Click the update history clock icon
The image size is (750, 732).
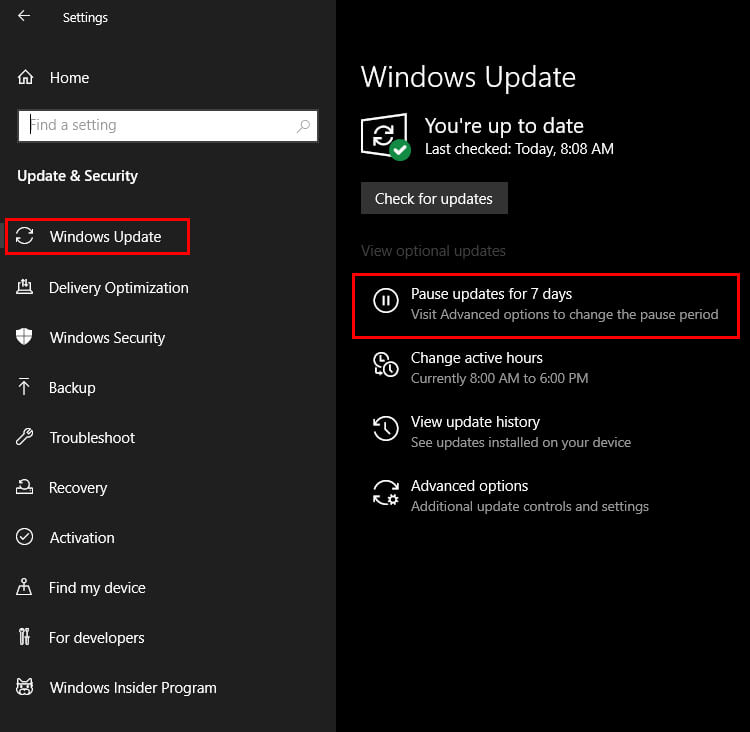[x=386, y=428]
